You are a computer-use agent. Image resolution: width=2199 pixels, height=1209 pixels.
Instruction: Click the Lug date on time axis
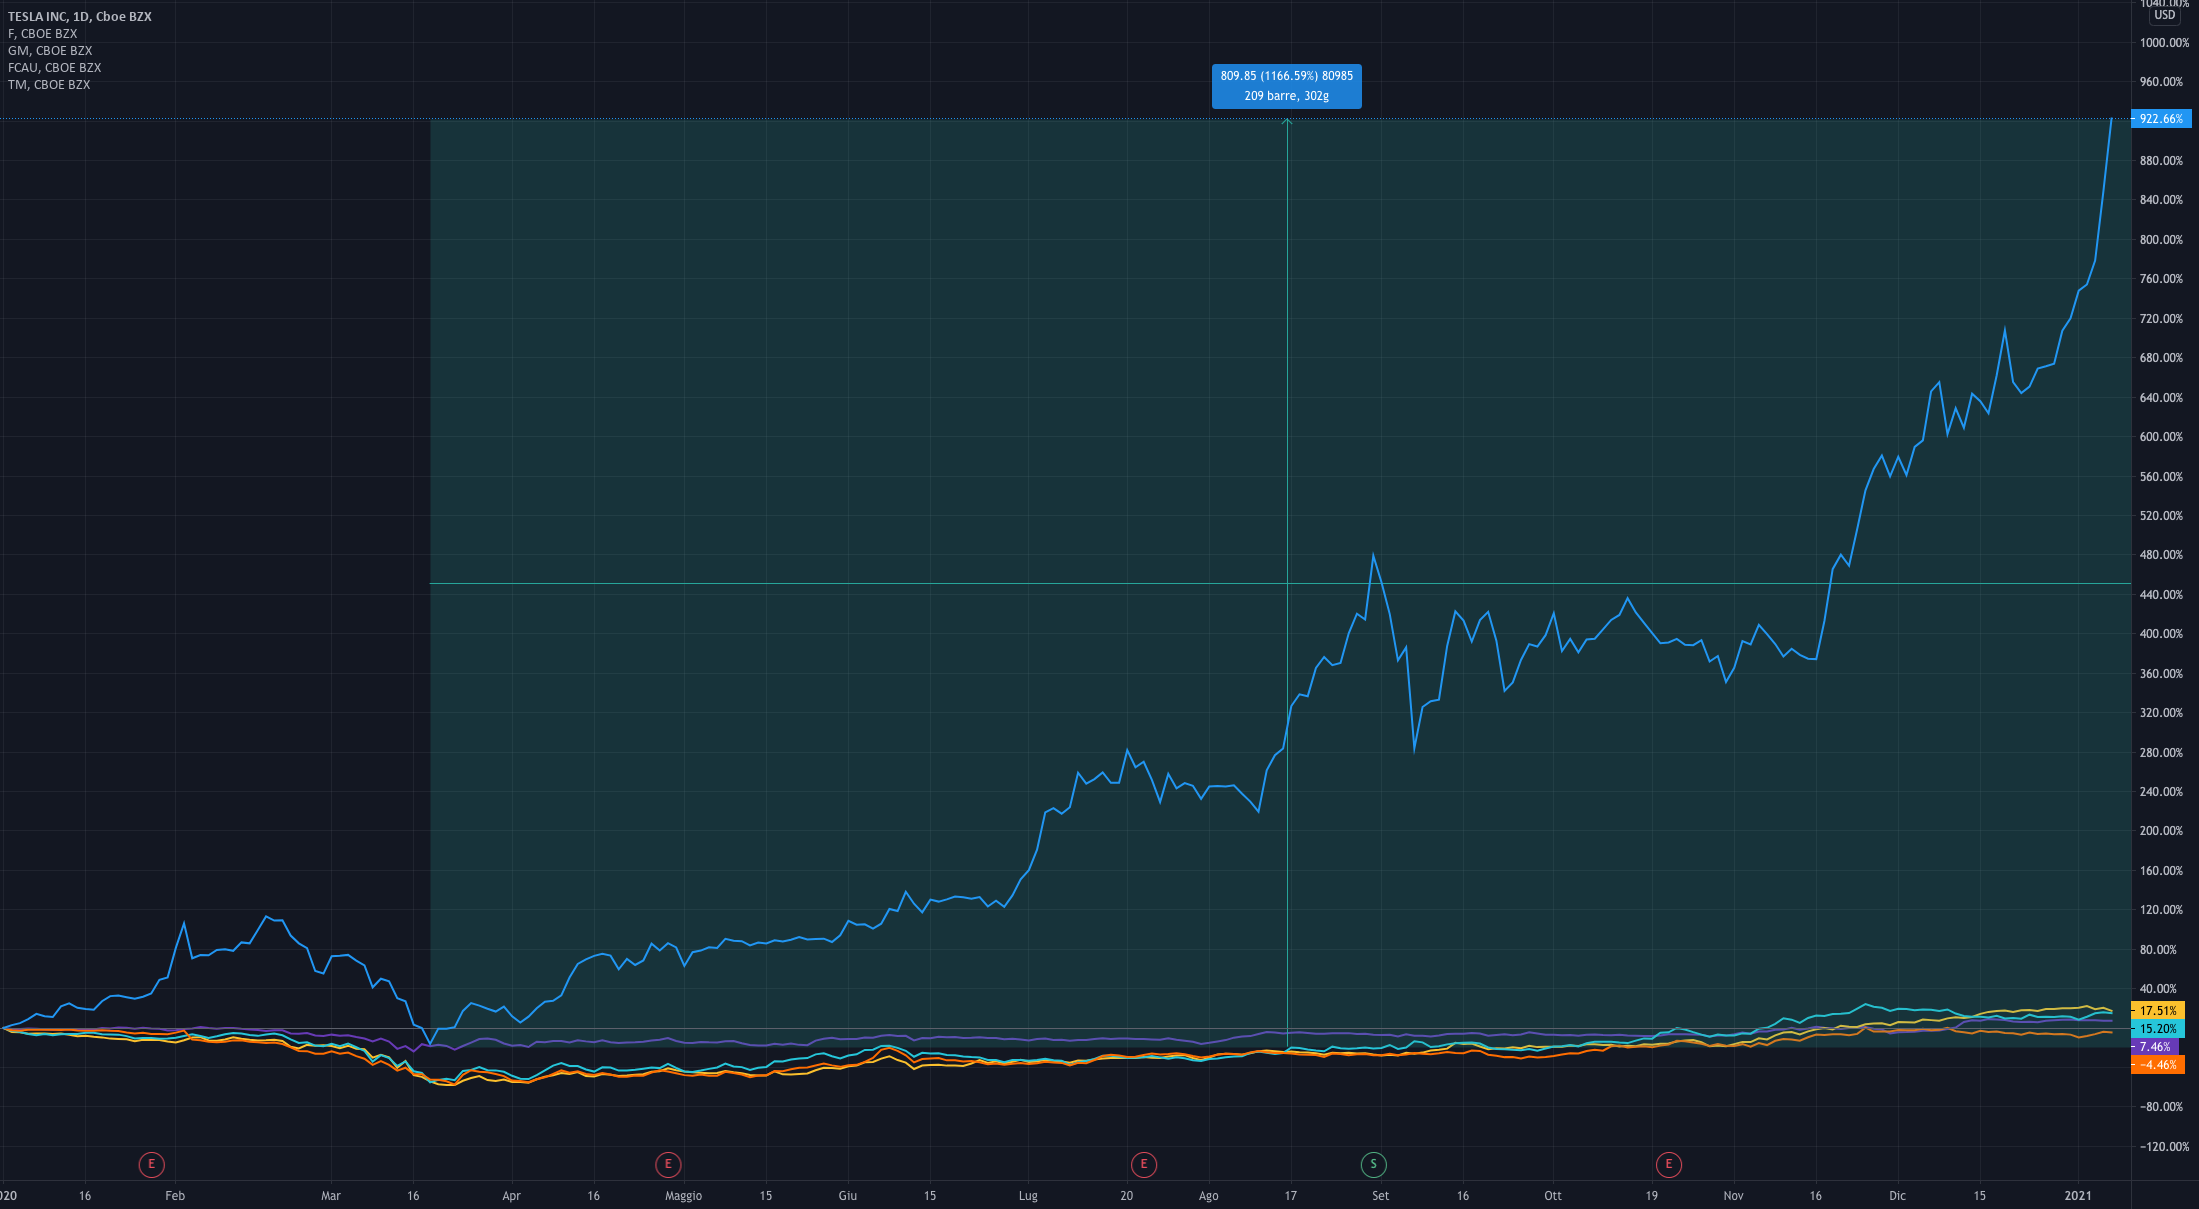pyautogui.click(x=1028, y=1196)
